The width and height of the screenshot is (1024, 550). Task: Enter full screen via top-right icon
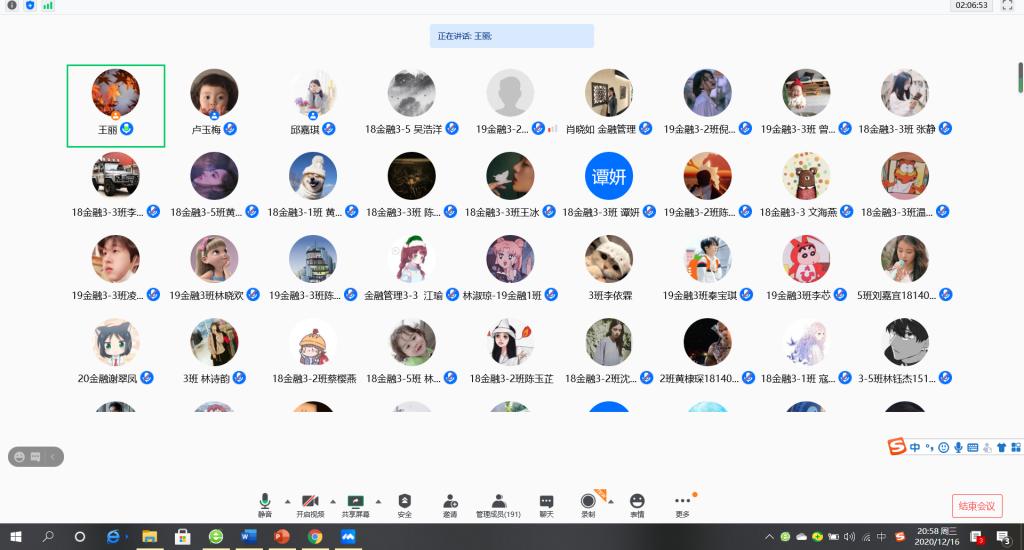click(1008, 5)
